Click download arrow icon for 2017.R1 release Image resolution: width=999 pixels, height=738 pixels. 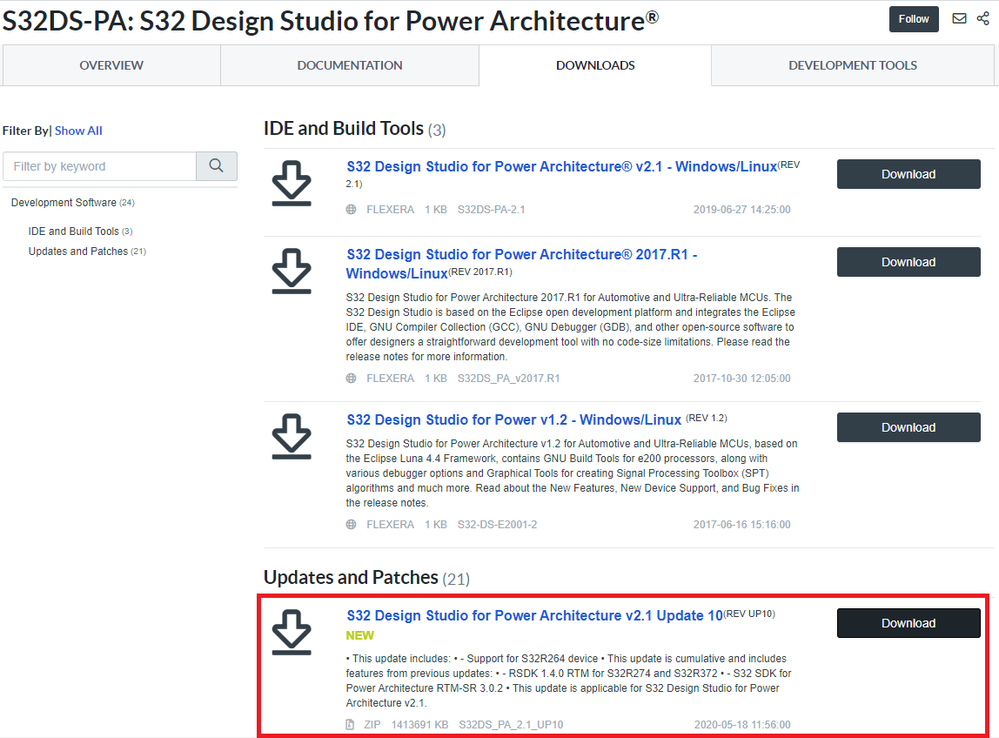292,271
